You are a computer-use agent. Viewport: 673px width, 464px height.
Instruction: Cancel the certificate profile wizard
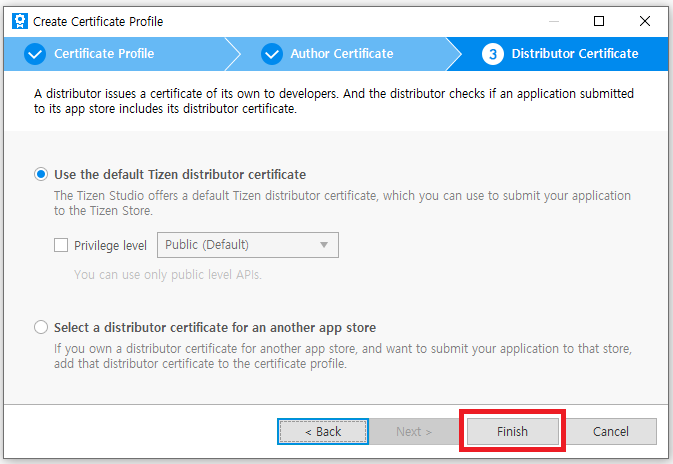[x=611, y=431]
